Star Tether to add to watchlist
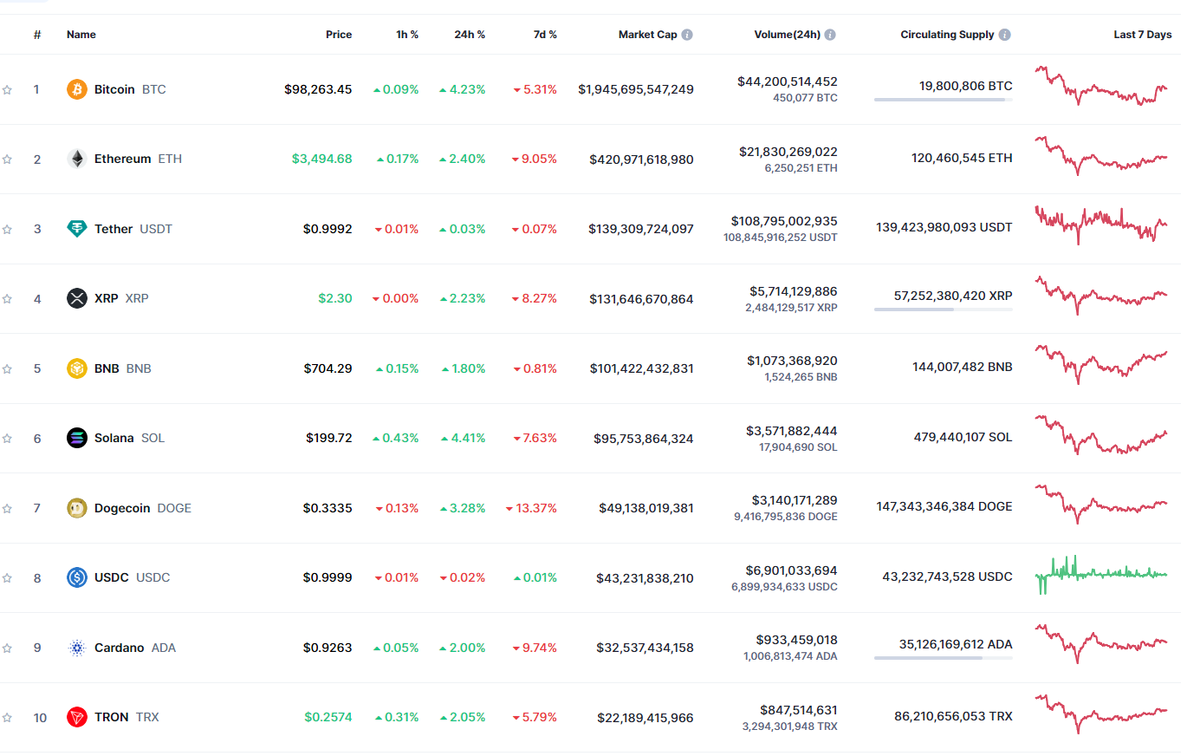This screenshot has height=756, width=1200. tap(8, 229)
